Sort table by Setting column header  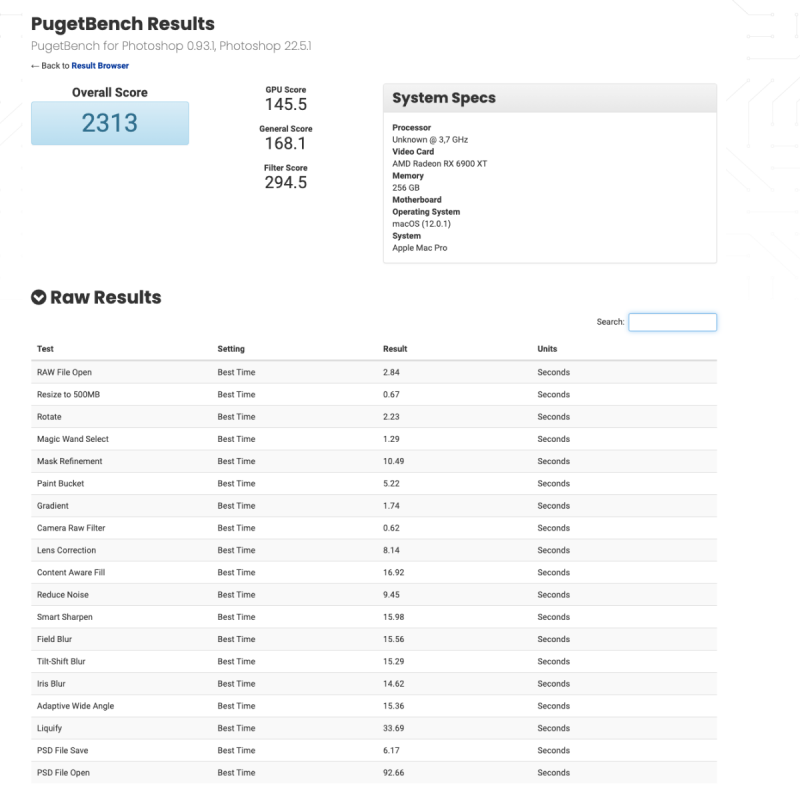coord(231,349)
